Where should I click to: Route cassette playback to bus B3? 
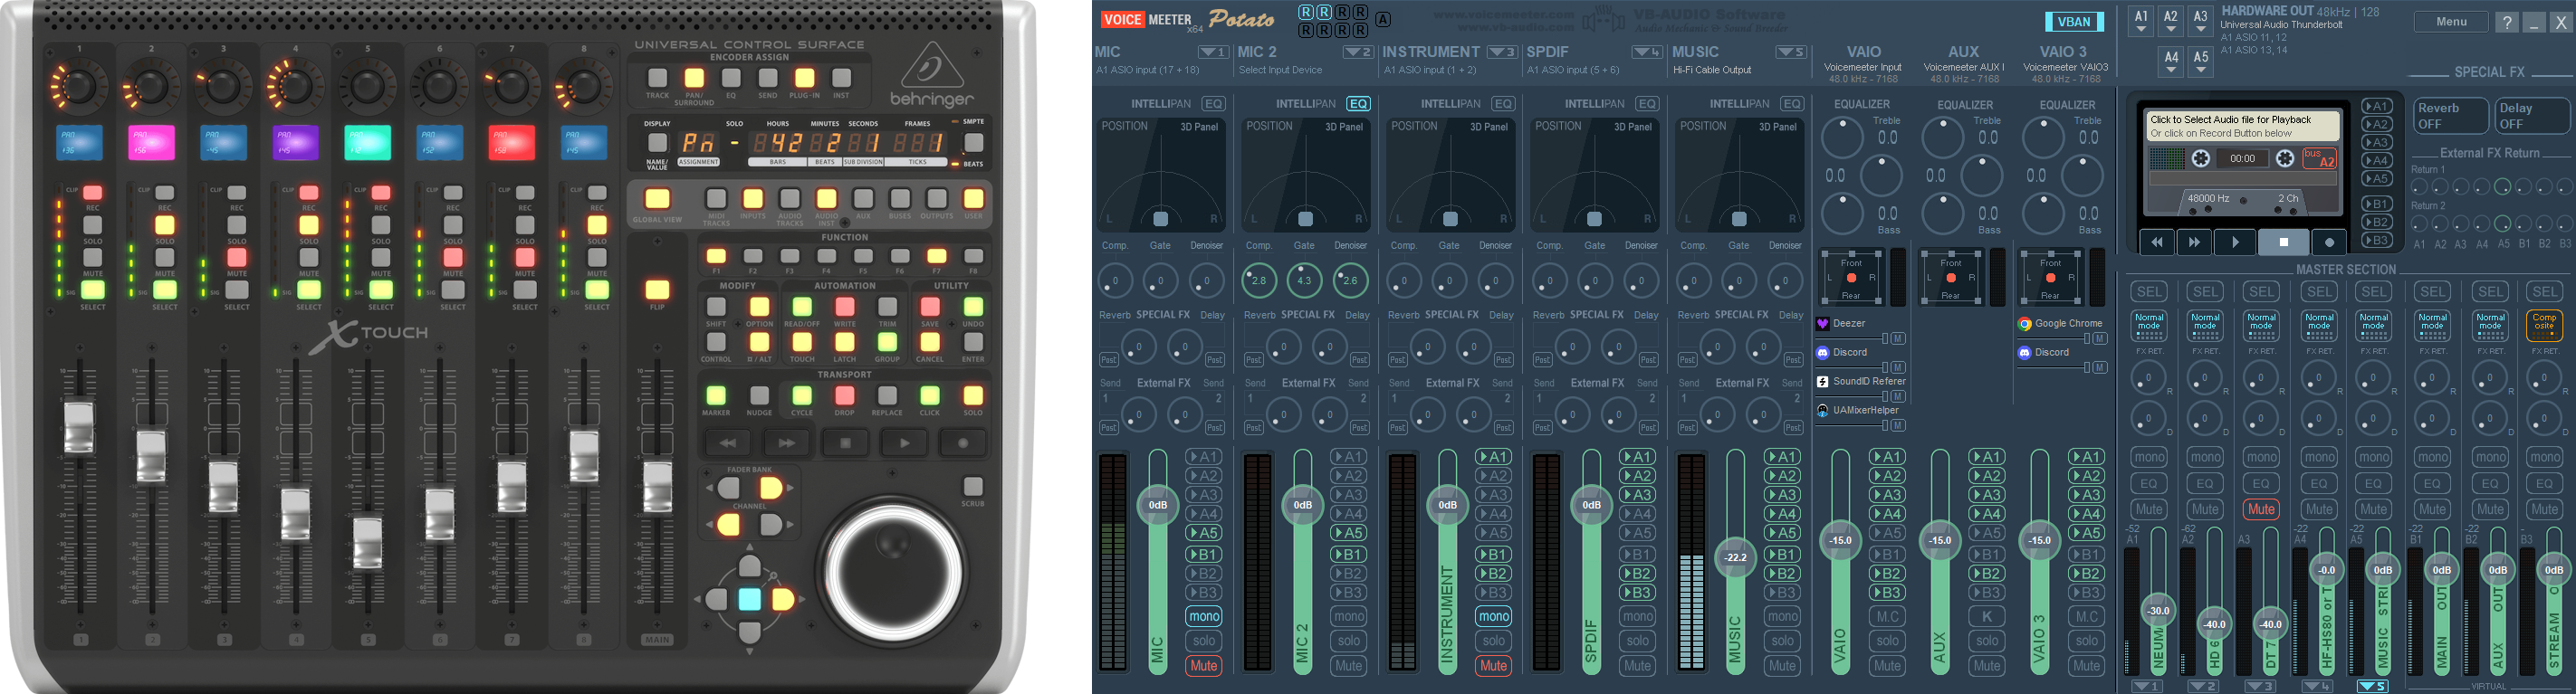pyautogui.click(x=2377, y=241)
